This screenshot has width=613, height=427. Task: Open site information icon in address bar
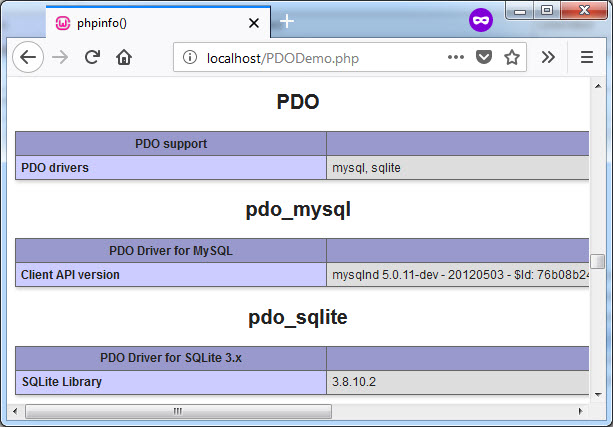[x=190, y=58]
